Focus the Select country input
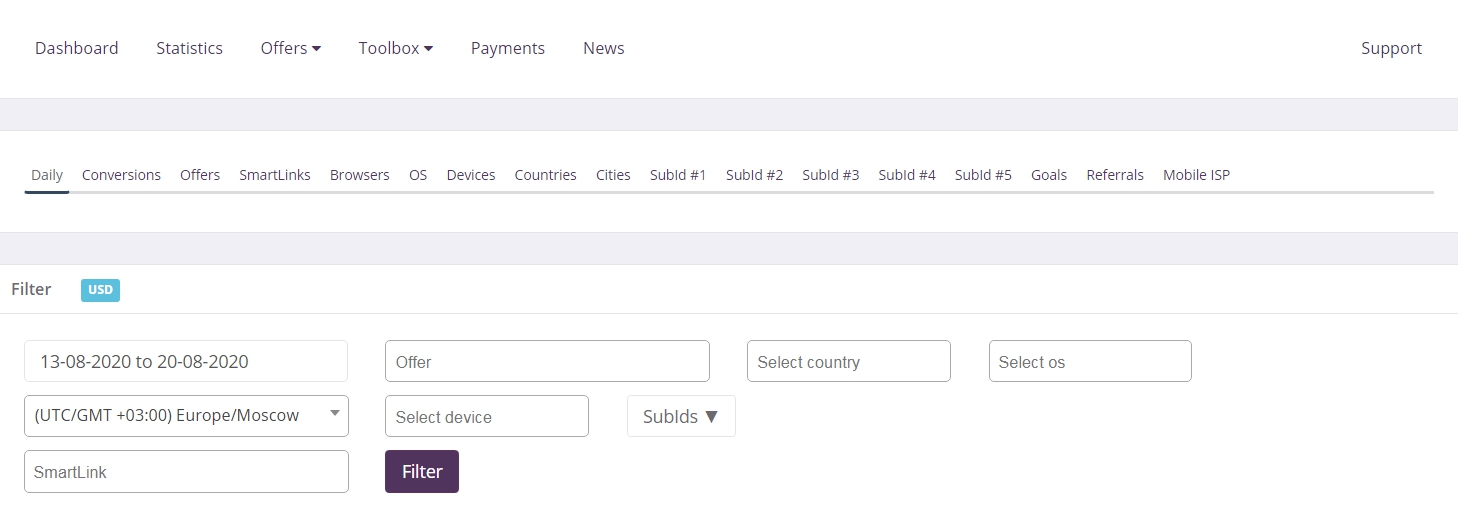 click(x=848, y=361)
